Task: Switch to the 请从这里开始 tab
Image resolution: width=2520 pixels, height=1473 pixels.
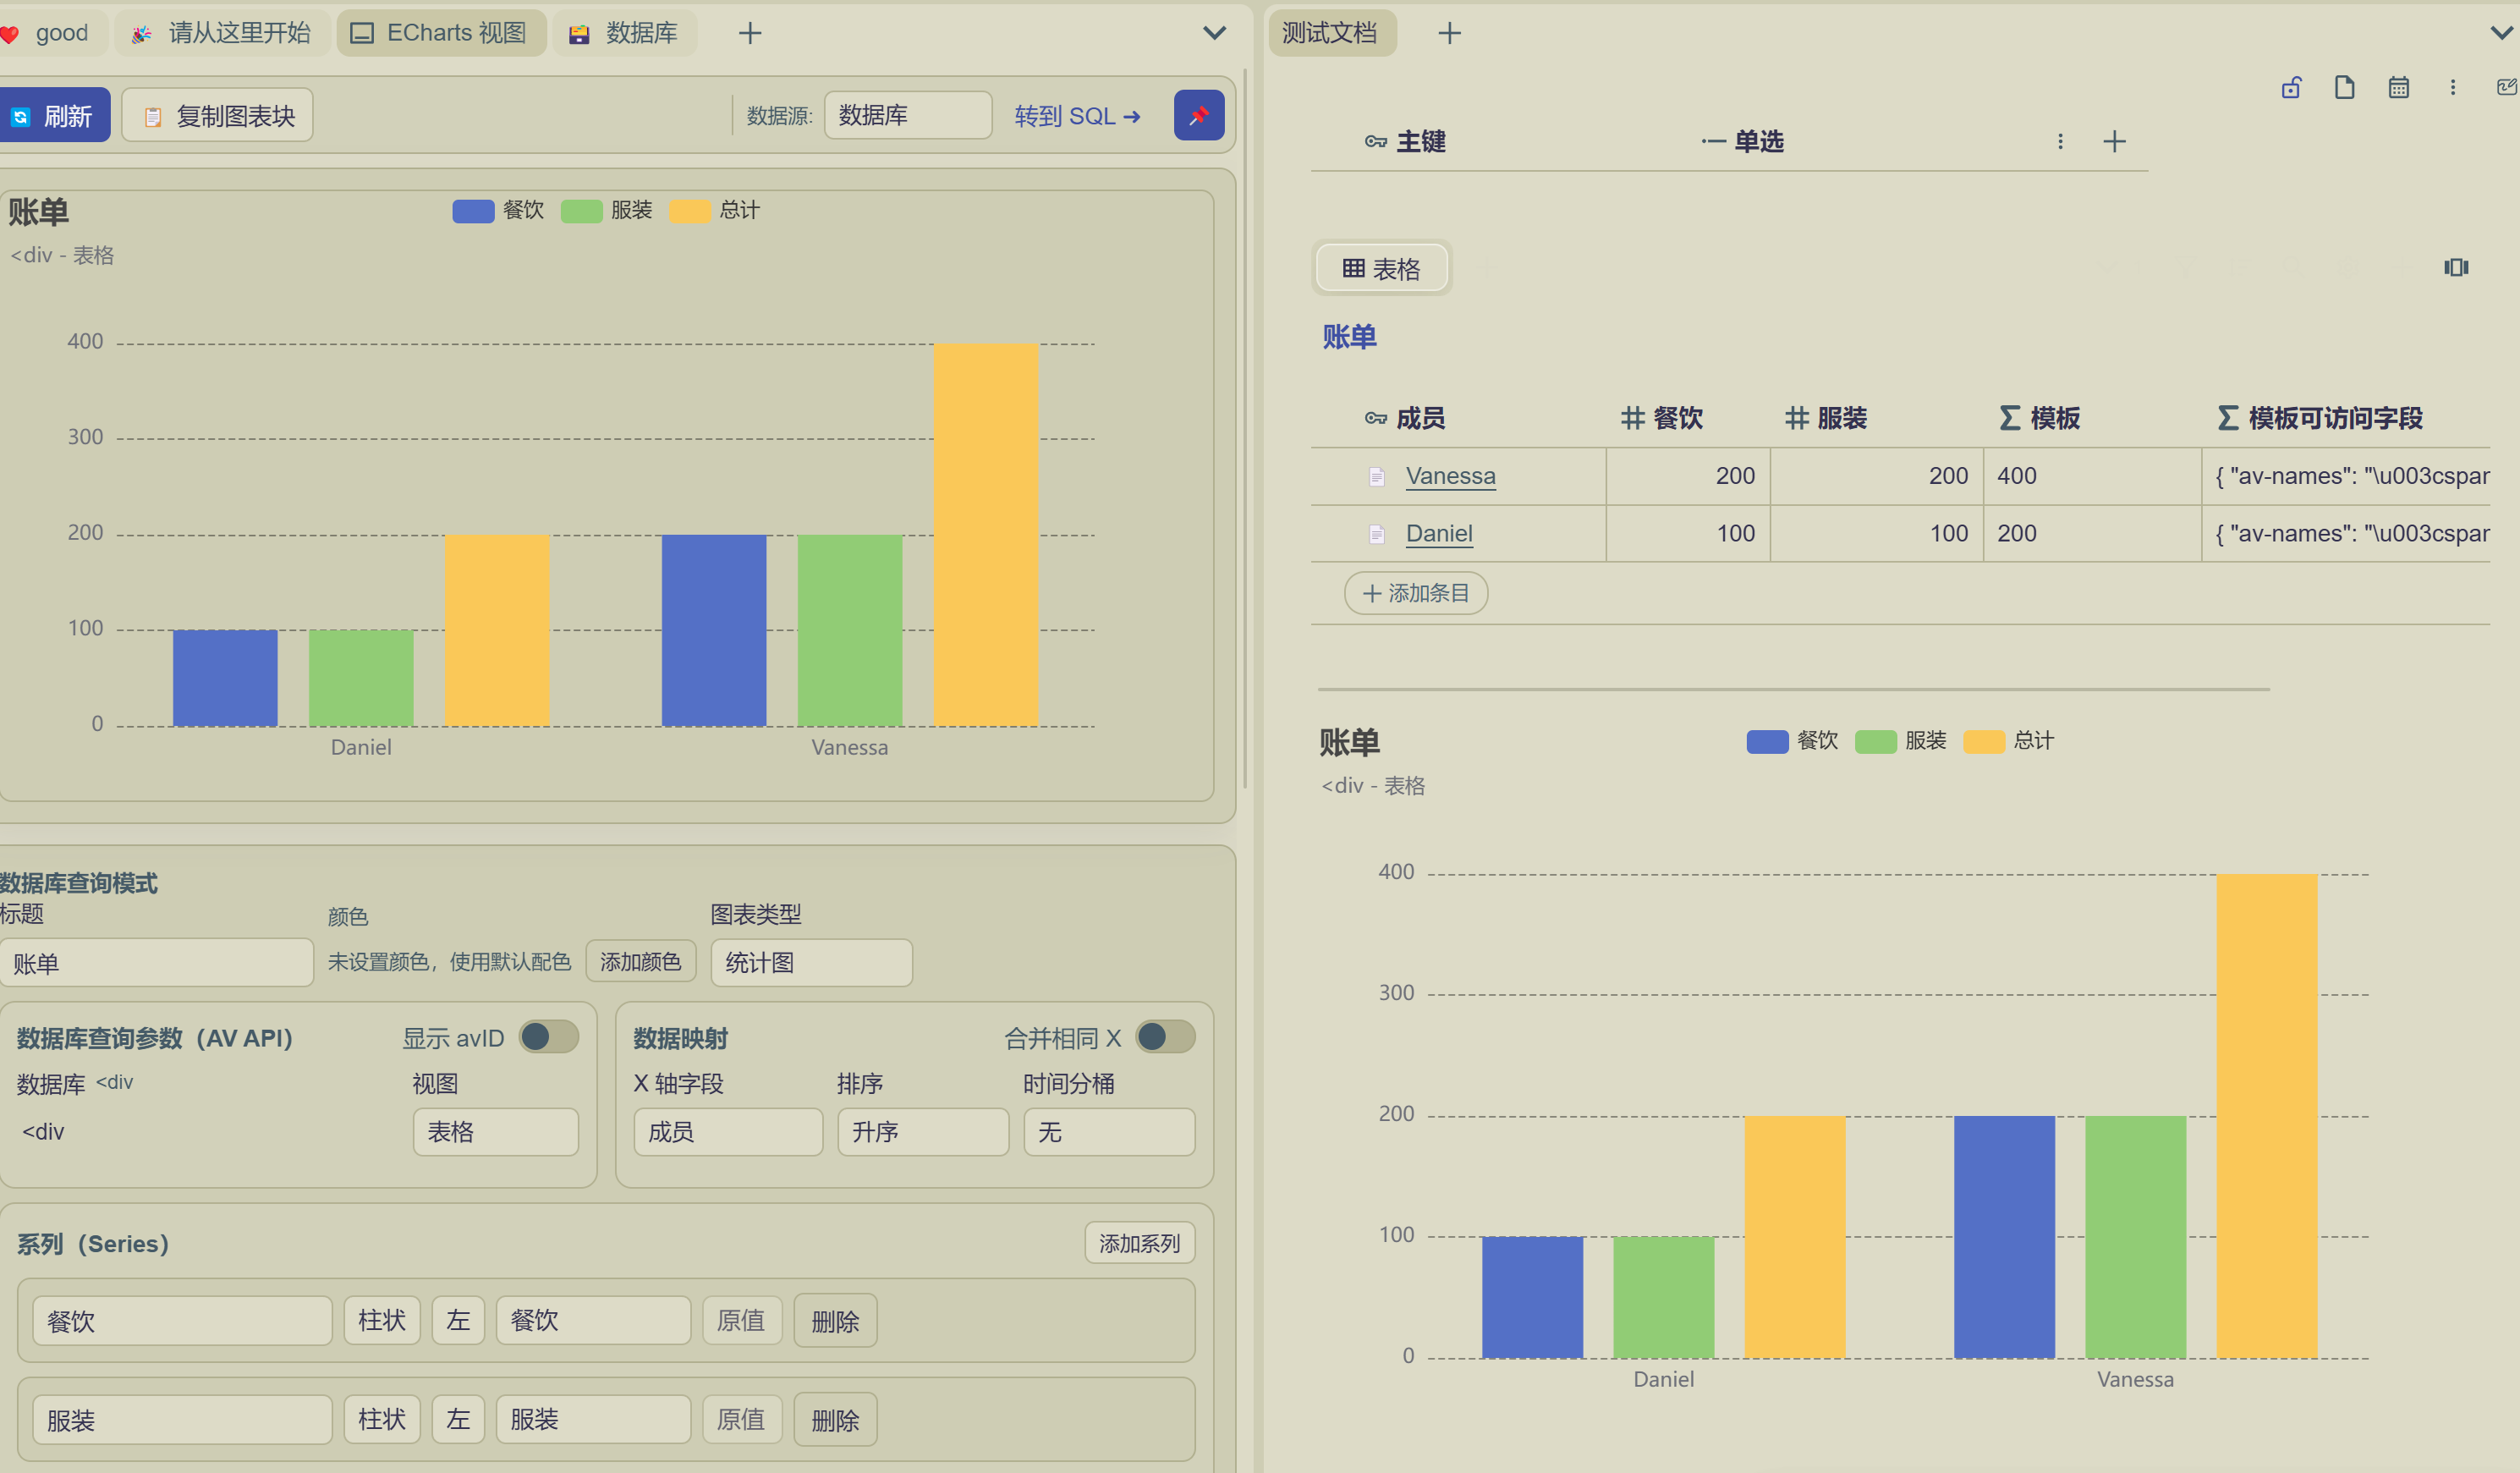Action: (x=223, y=33)
